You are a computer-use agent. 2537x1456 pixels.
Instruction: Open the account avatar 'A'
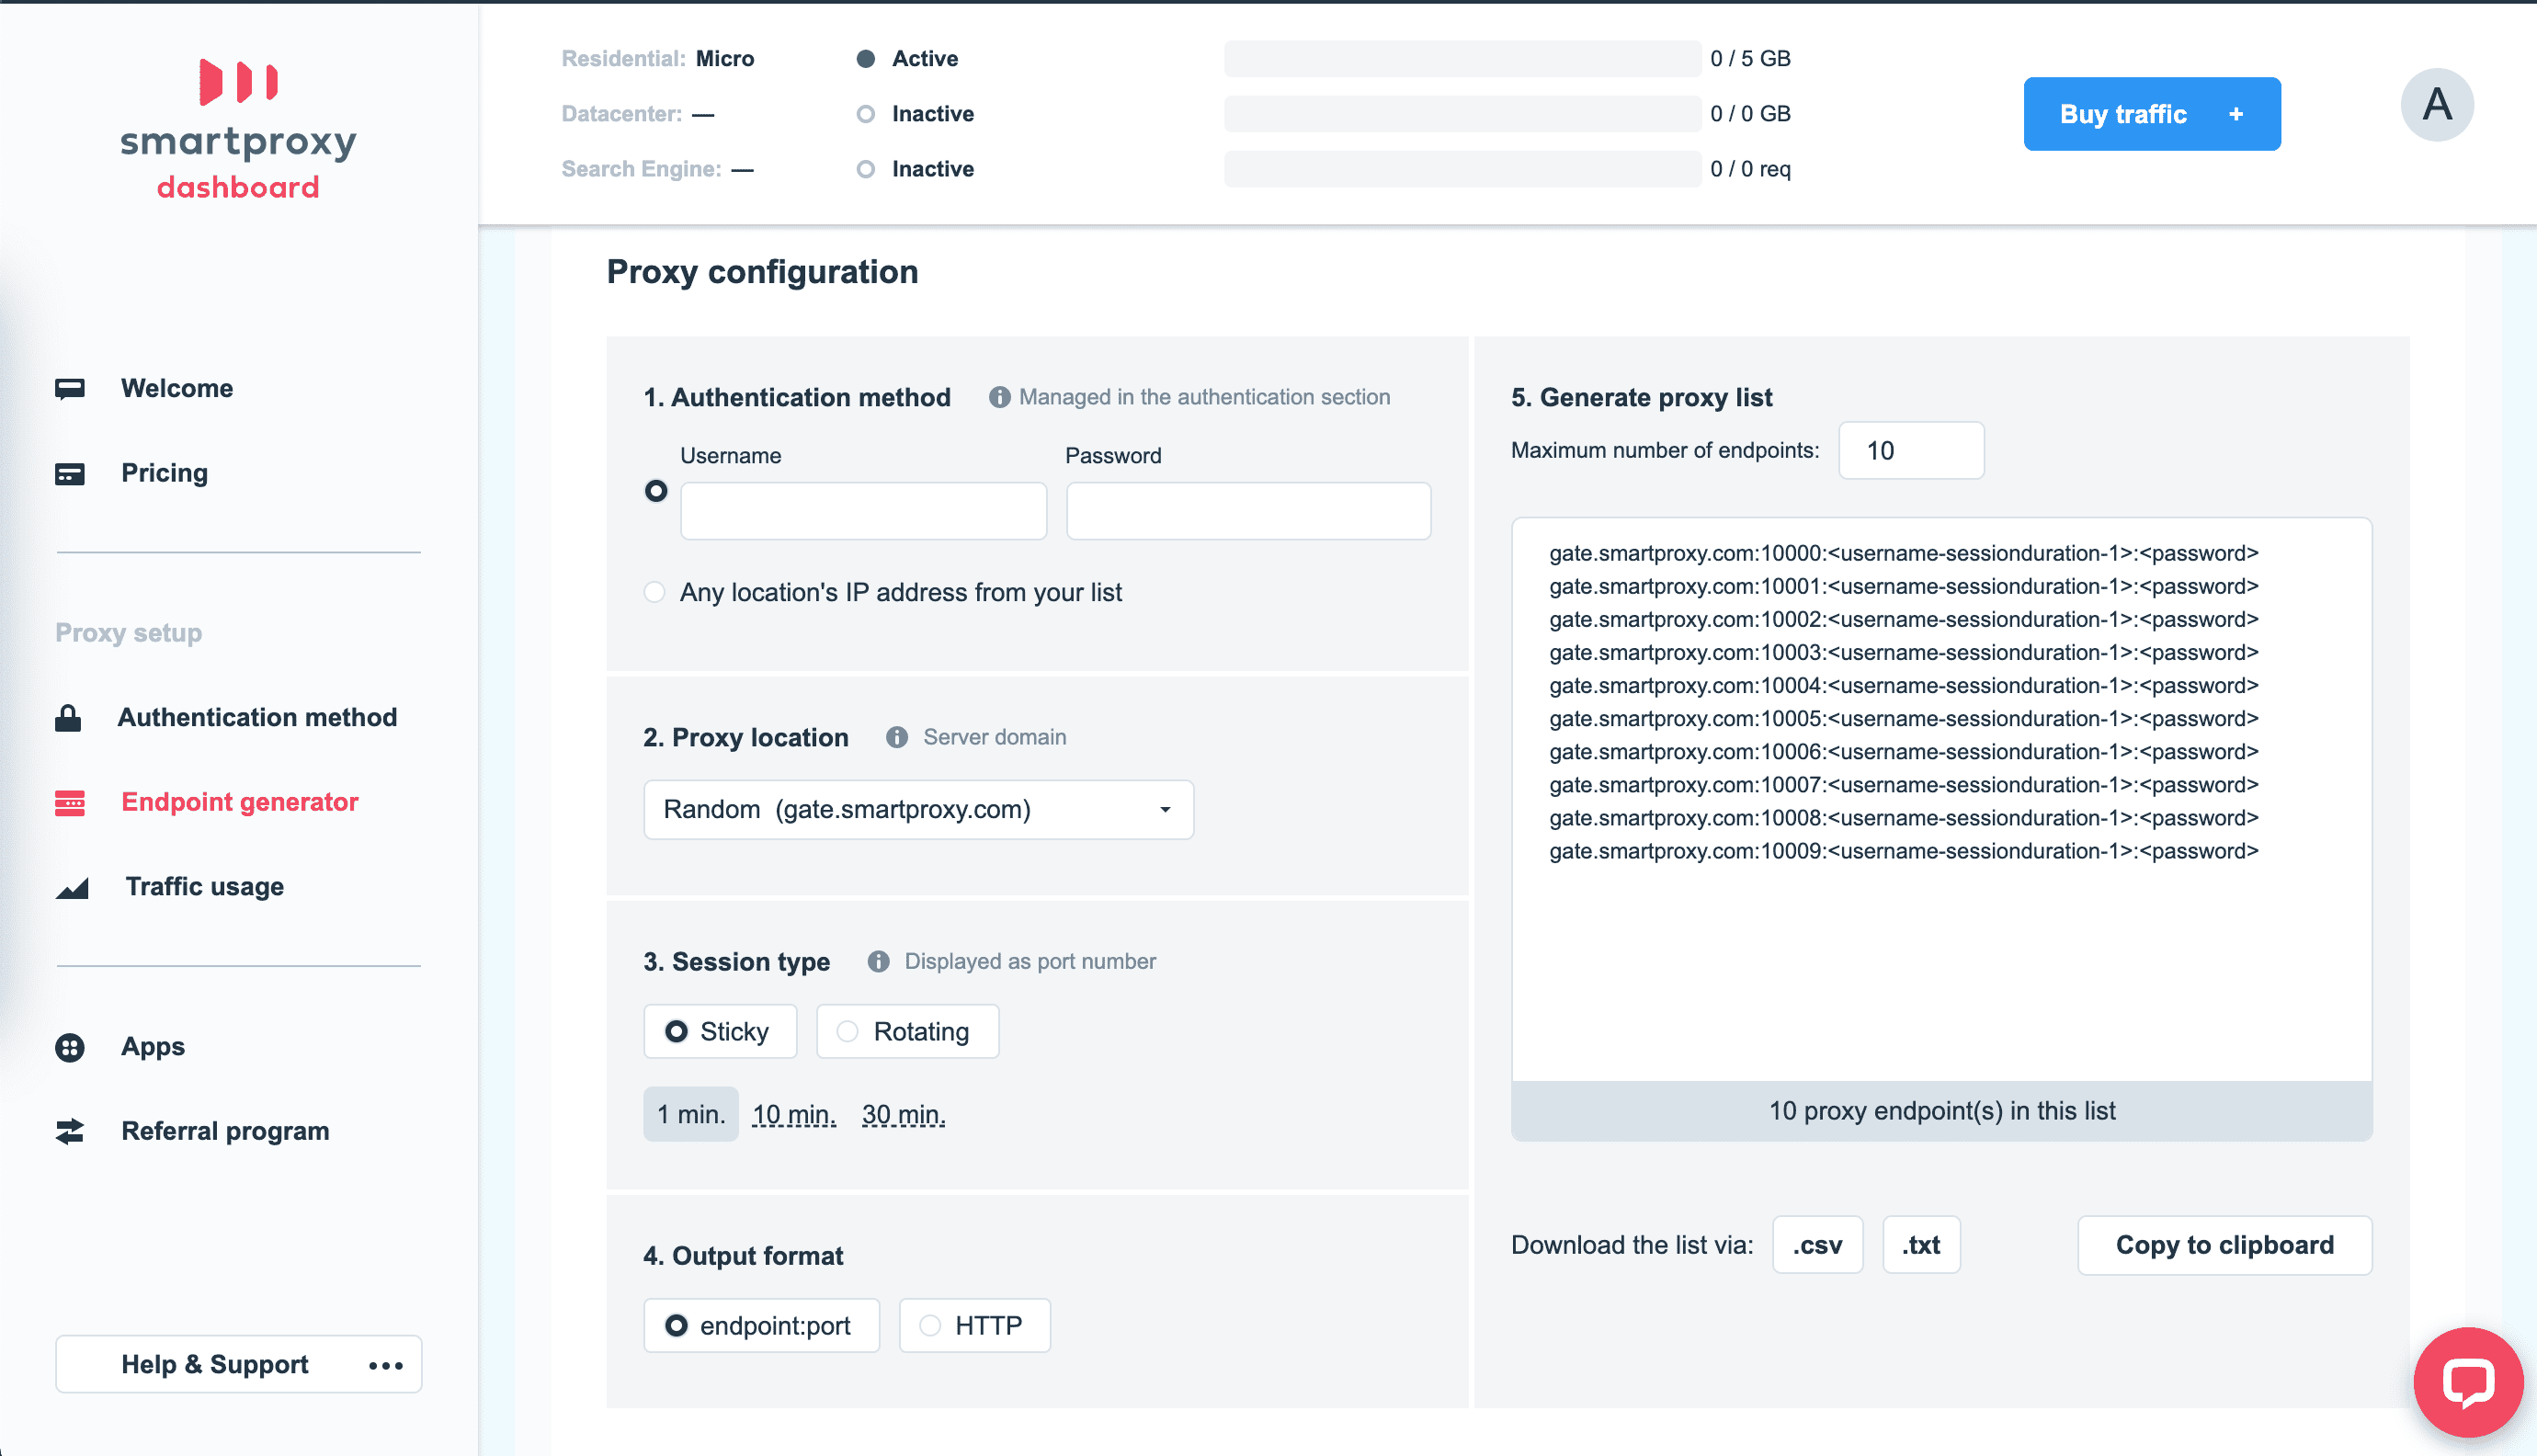[x=2437, y=104]
